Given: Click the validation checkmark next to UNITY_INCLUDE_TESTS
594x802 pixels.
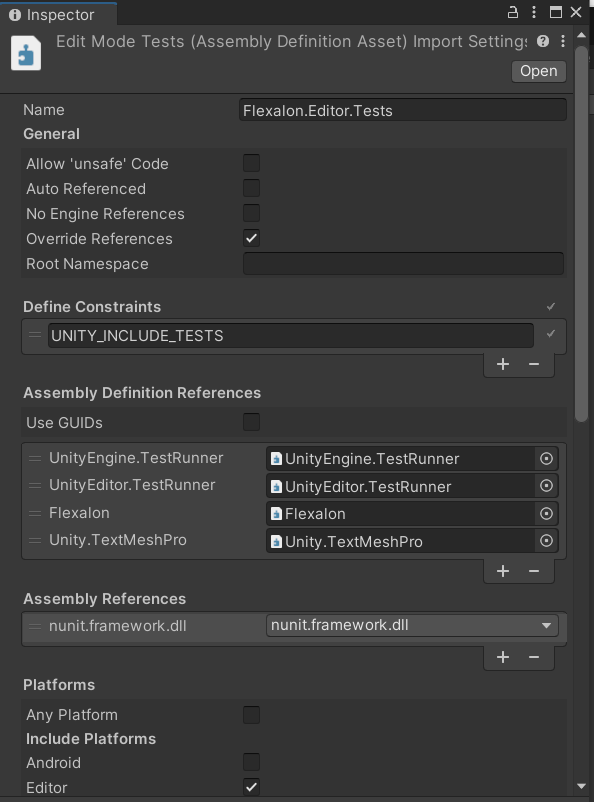Looking at the screenshot, I should pyautogui.click(x=549, y=335).
